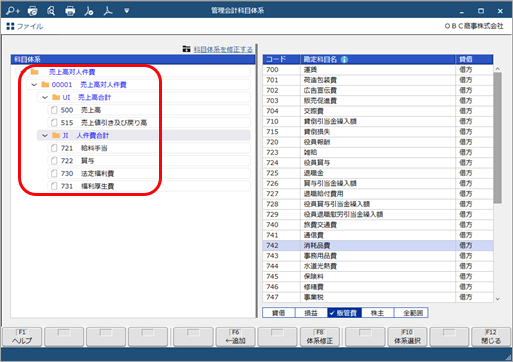The width and height of the screenshot is (513, 362).
Task: Select account row 725 退職金
Action: pyautogui.click(x=378, y=173)
